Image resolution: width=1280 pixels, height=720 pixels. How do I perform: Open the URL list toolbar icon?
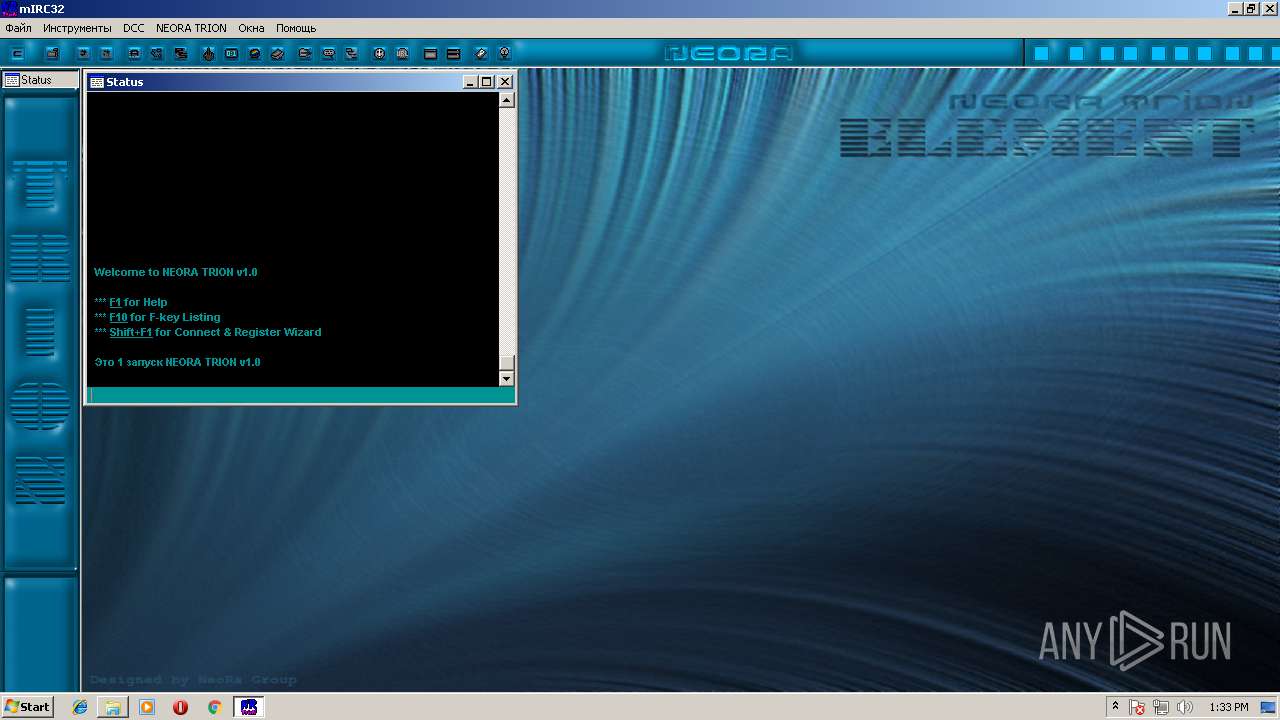click(x=402, y=53)
